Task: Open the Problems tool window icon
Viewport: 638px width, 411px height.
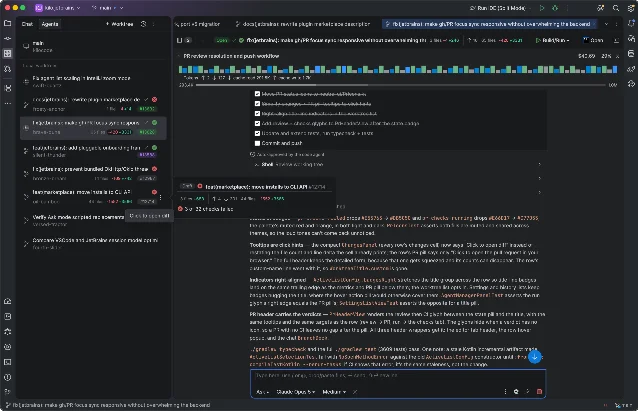Action: pos(7,377)
